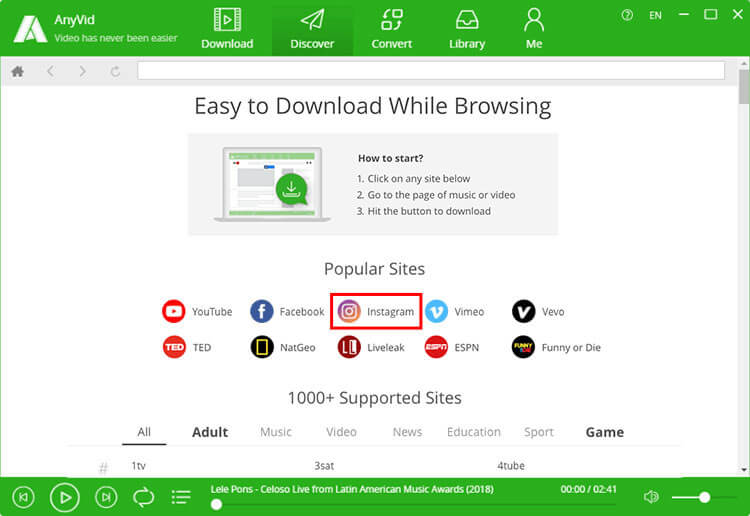Reload the current page
Image resolution: width=750 pixels, height=516 pixels.
click(x=115, y=72)
